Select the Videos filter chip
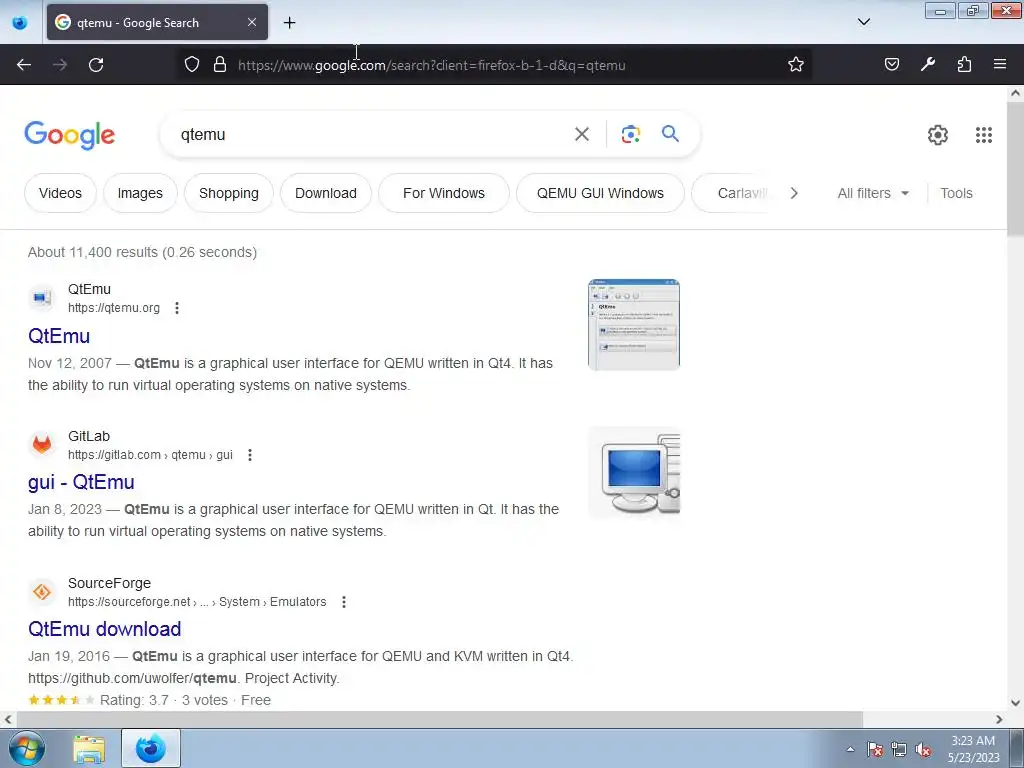Image resolution: width=1024 pixels, height=768 pixels. point(60,193)
